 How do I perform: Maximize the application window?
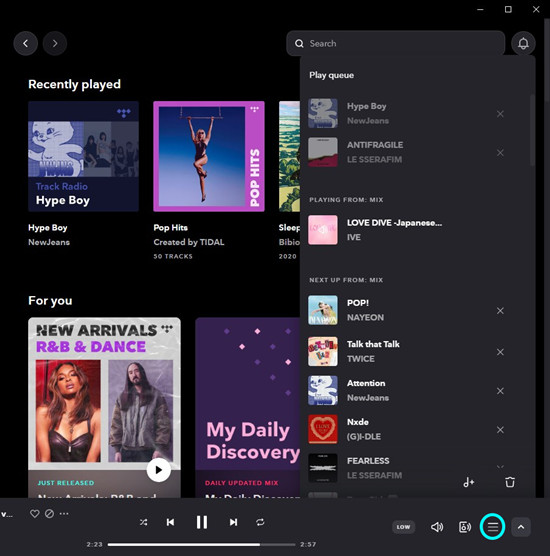pos(508,9)
